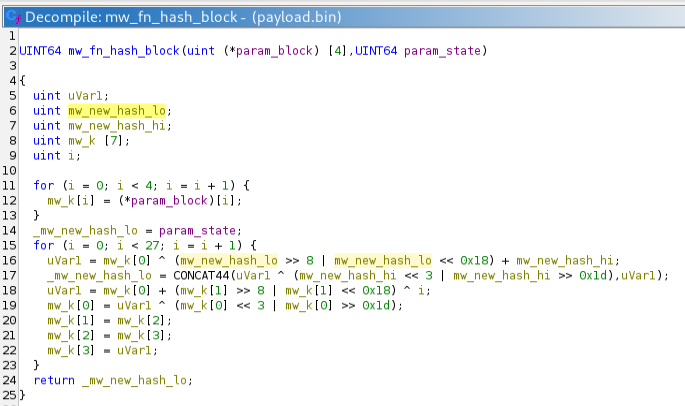Click mw_k in the array declaration on line 8
Screen dimensions: 685x406
[82, 140]
